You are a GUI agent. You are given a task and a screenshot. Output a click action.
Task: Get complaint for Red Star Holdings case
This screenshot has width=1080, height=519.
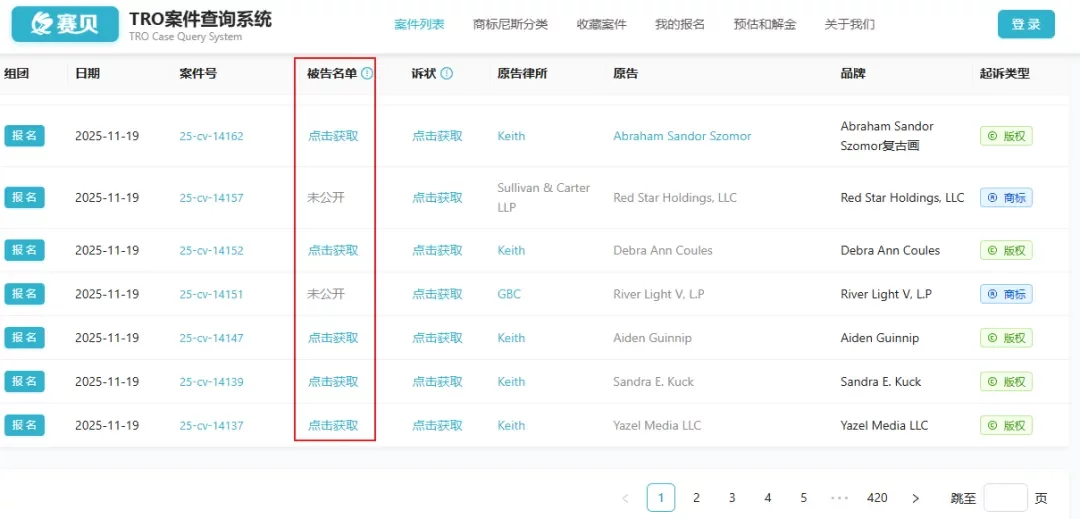pyautogui.click(x=437, y=198)
